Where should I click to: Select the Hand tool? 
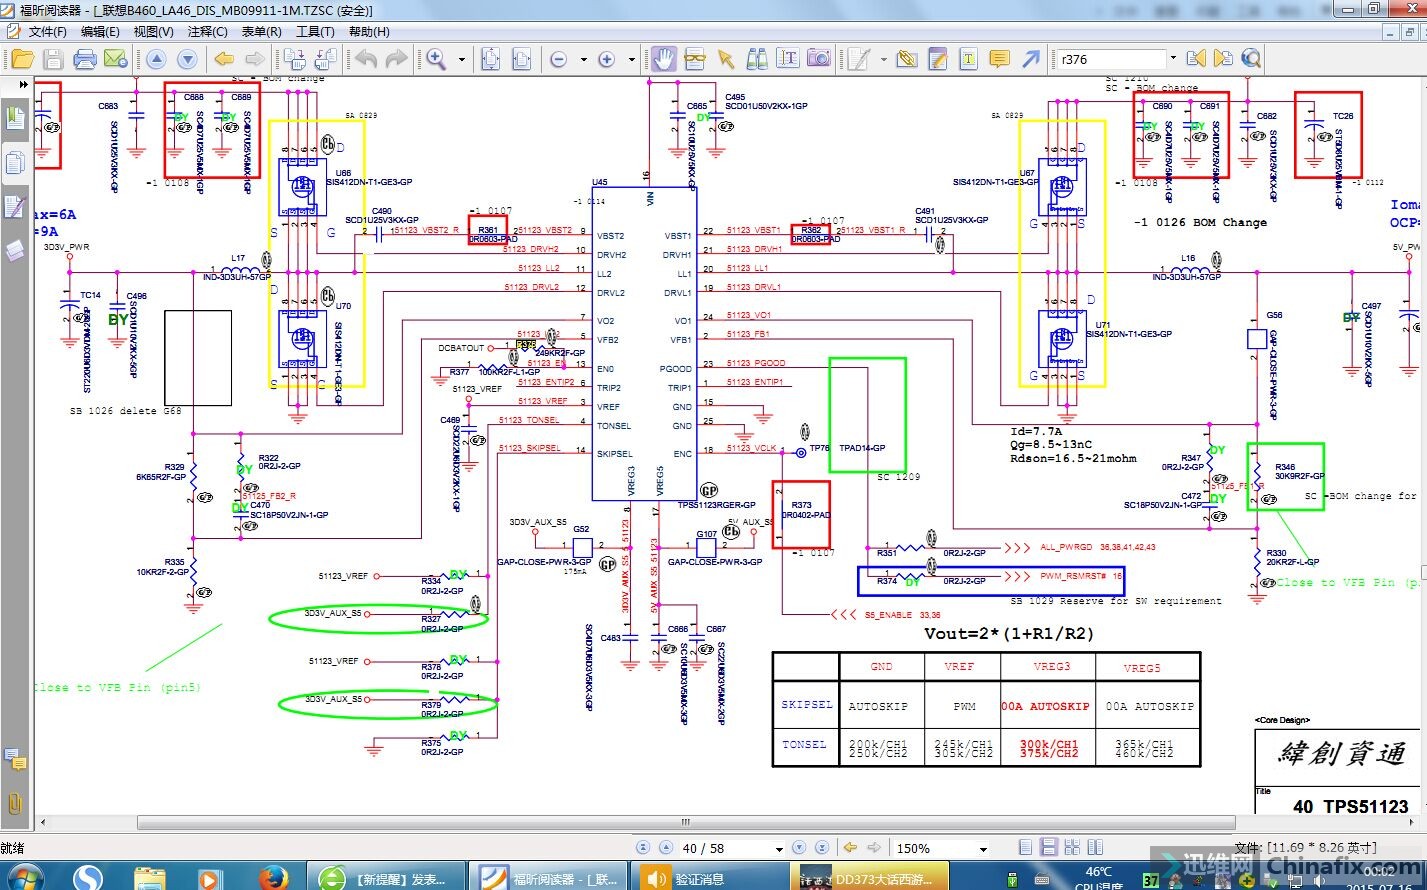664,59
